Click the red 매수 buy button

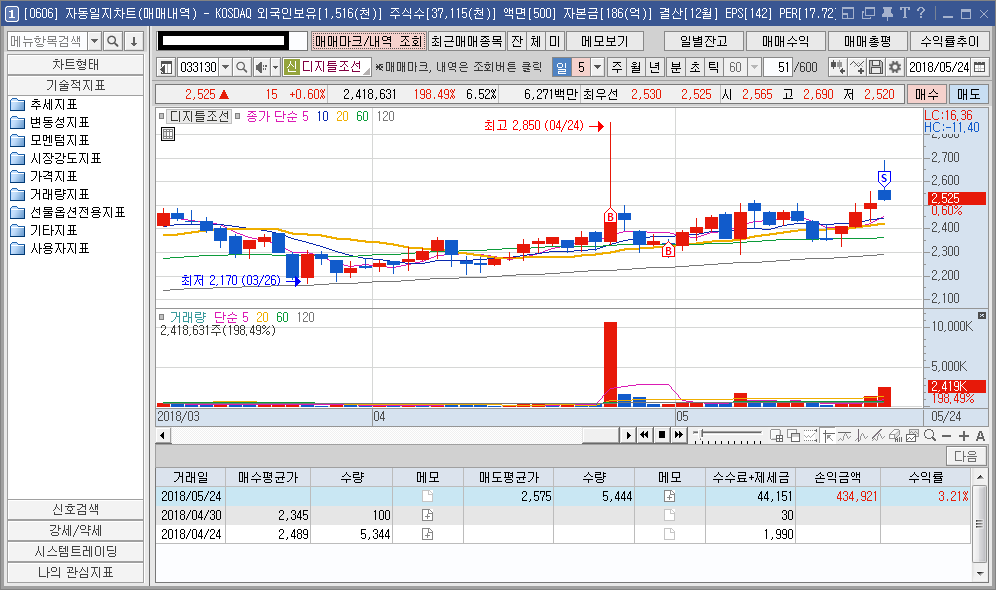pyautogui.click(x=927, y=95)
